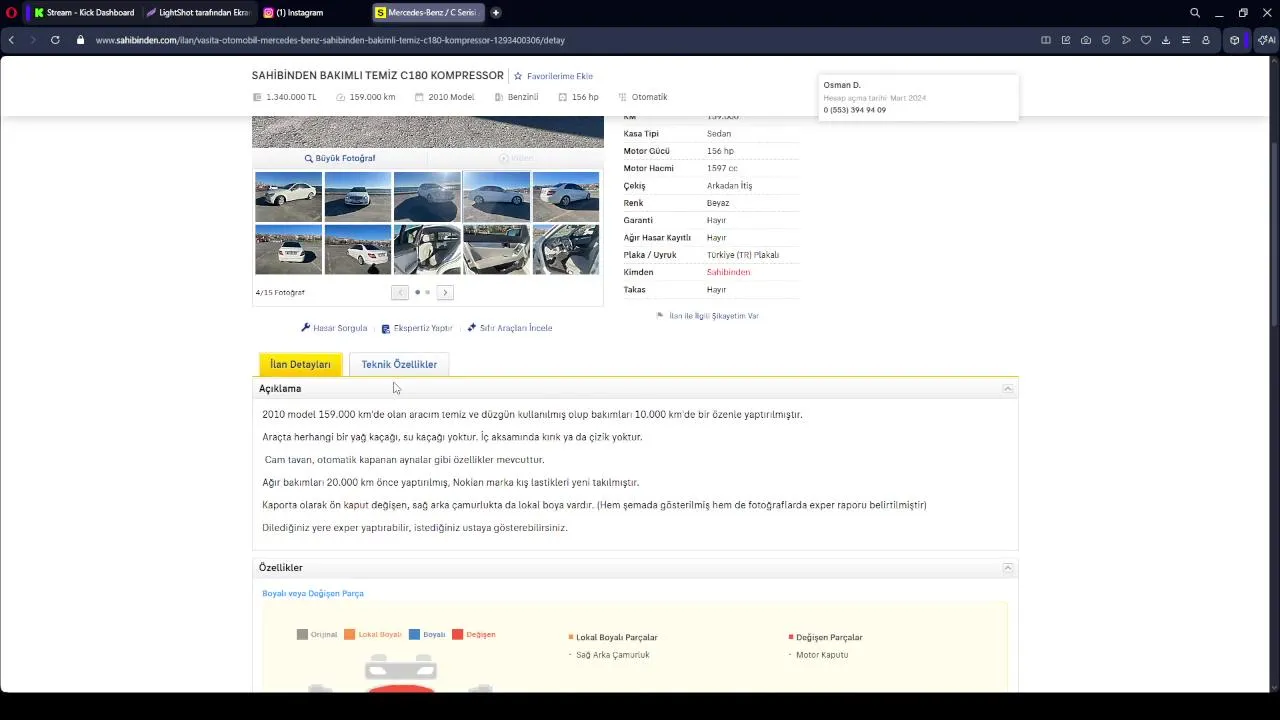This screenshot has height=720, width=1280.
Task: Click the gray Orijinal legend swatch
Action: click(302, 634)
